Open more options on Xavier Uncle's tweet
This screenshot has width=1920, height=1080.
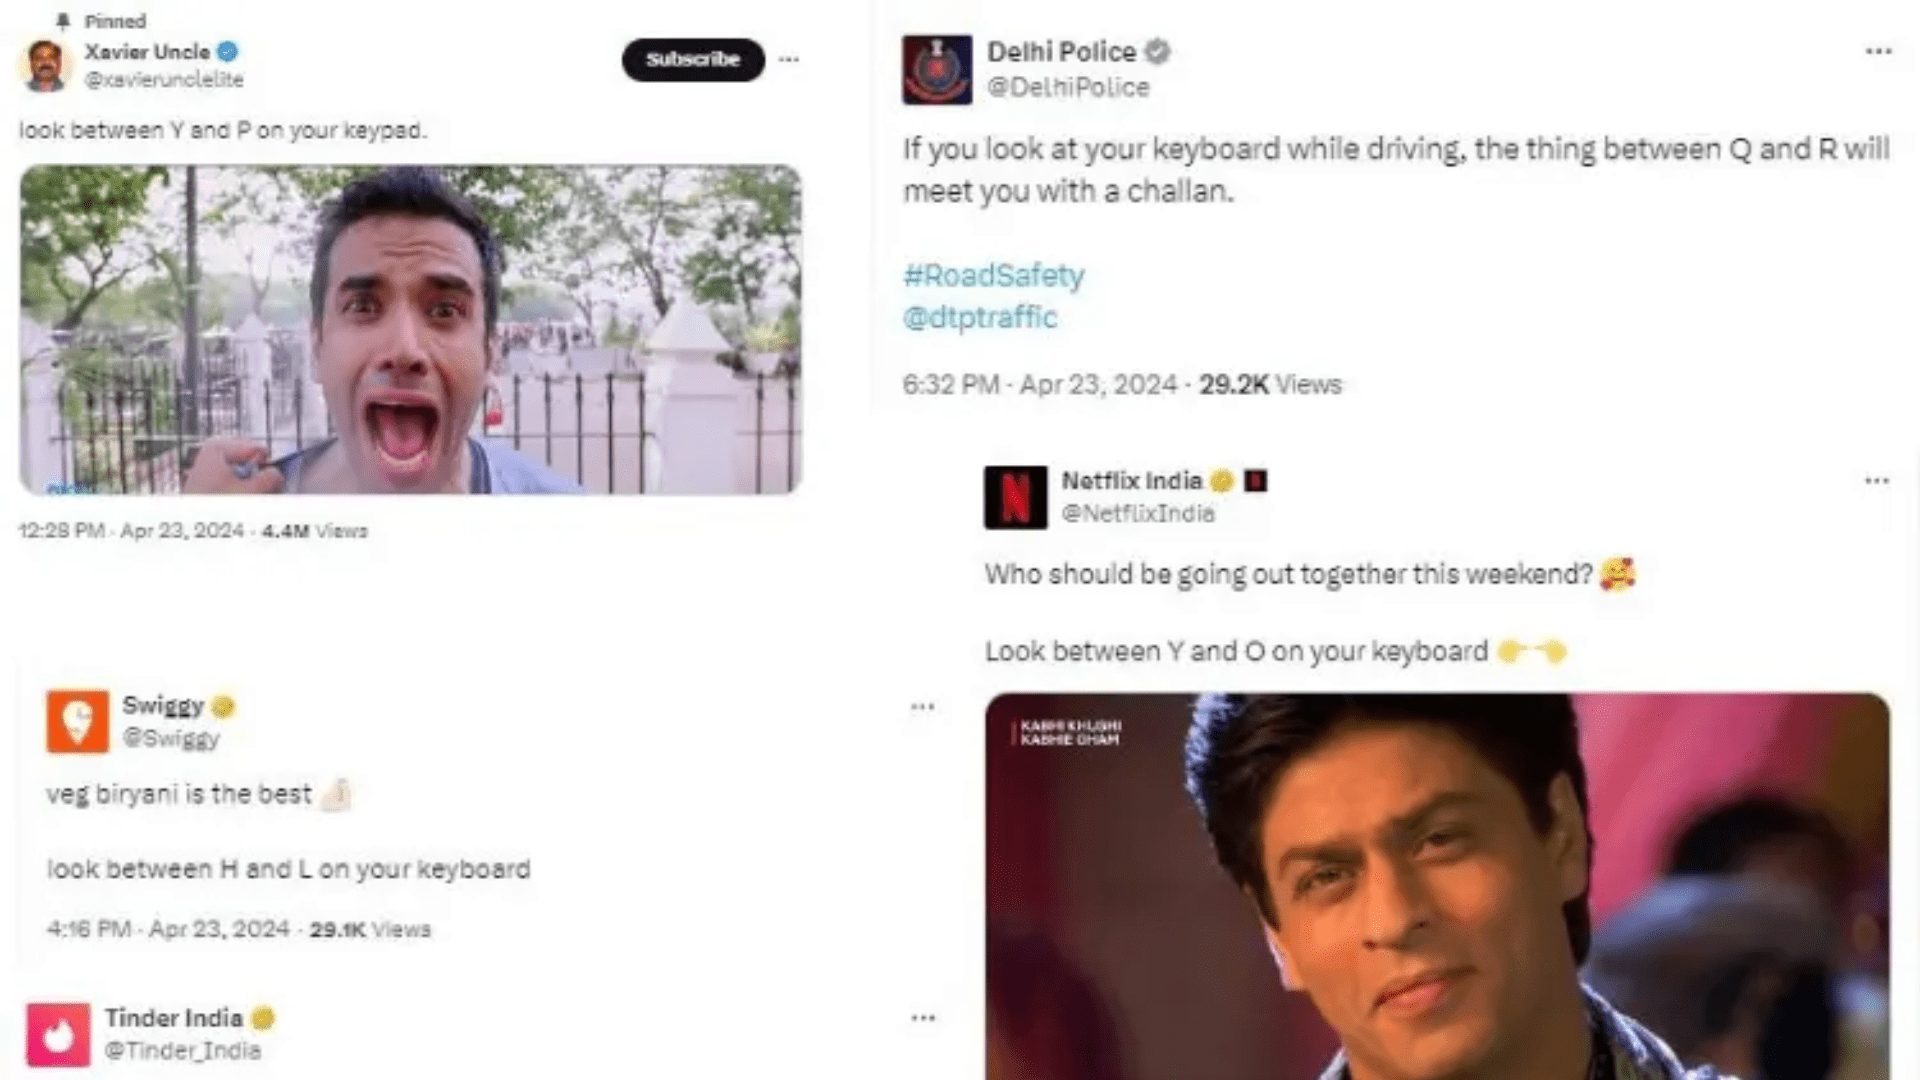coord(789,60)
